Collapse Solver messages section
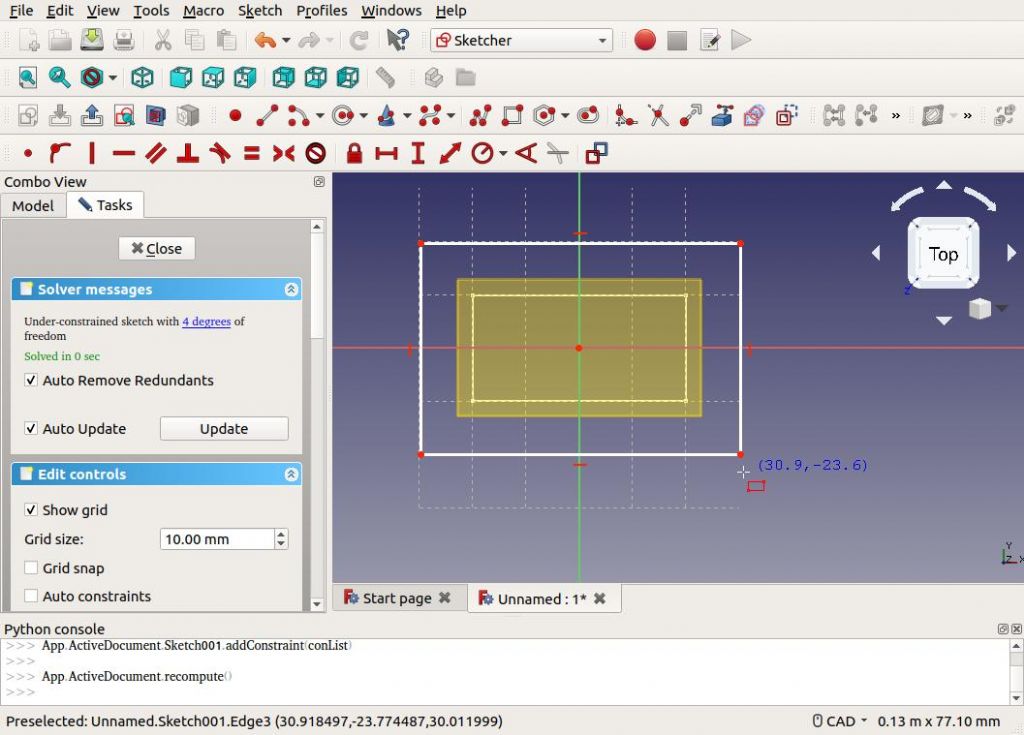 coord(291,289)
